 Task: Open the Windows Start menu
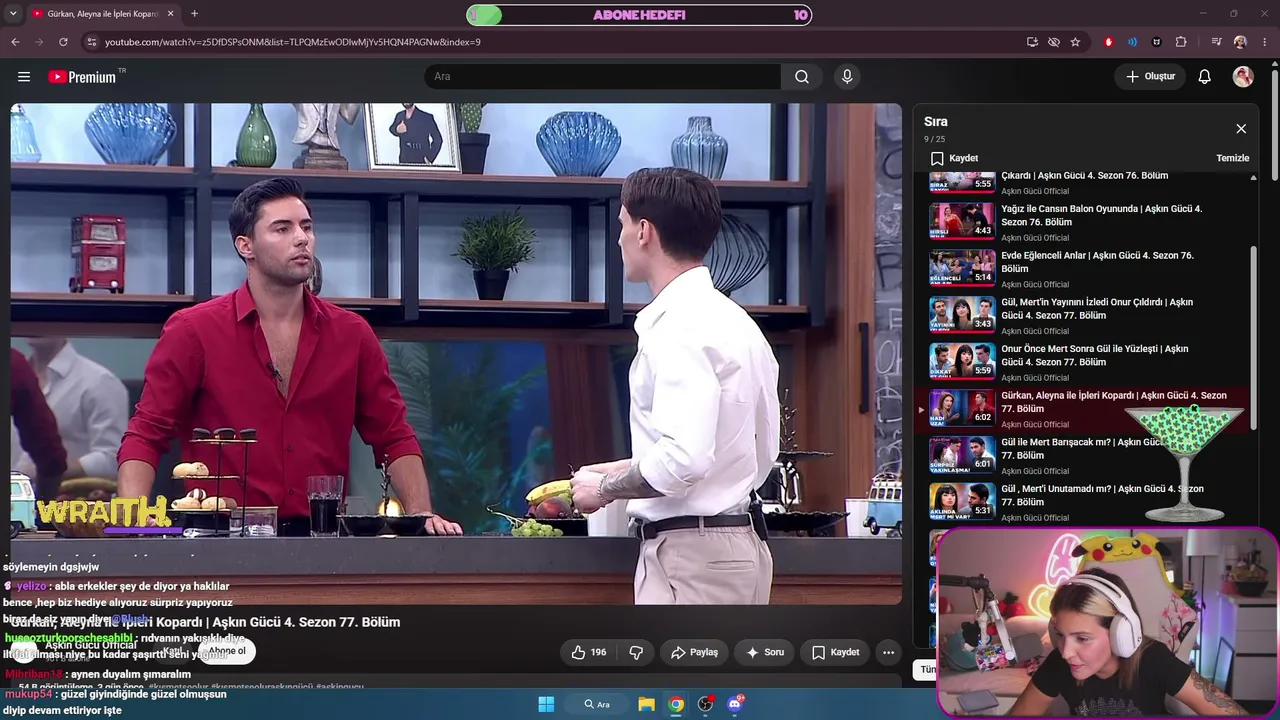(546, 704)
